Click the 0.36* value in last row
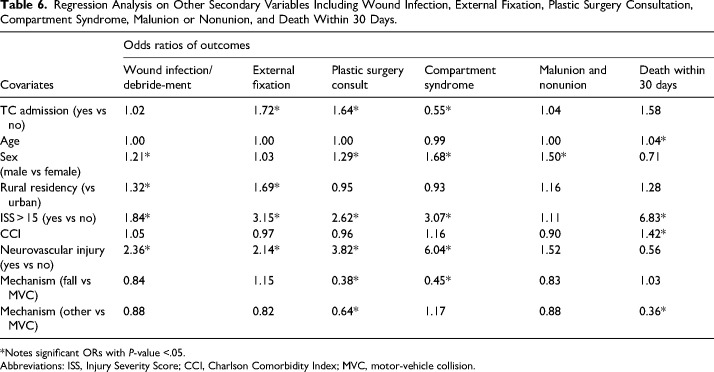 click(x=653, y=311)
